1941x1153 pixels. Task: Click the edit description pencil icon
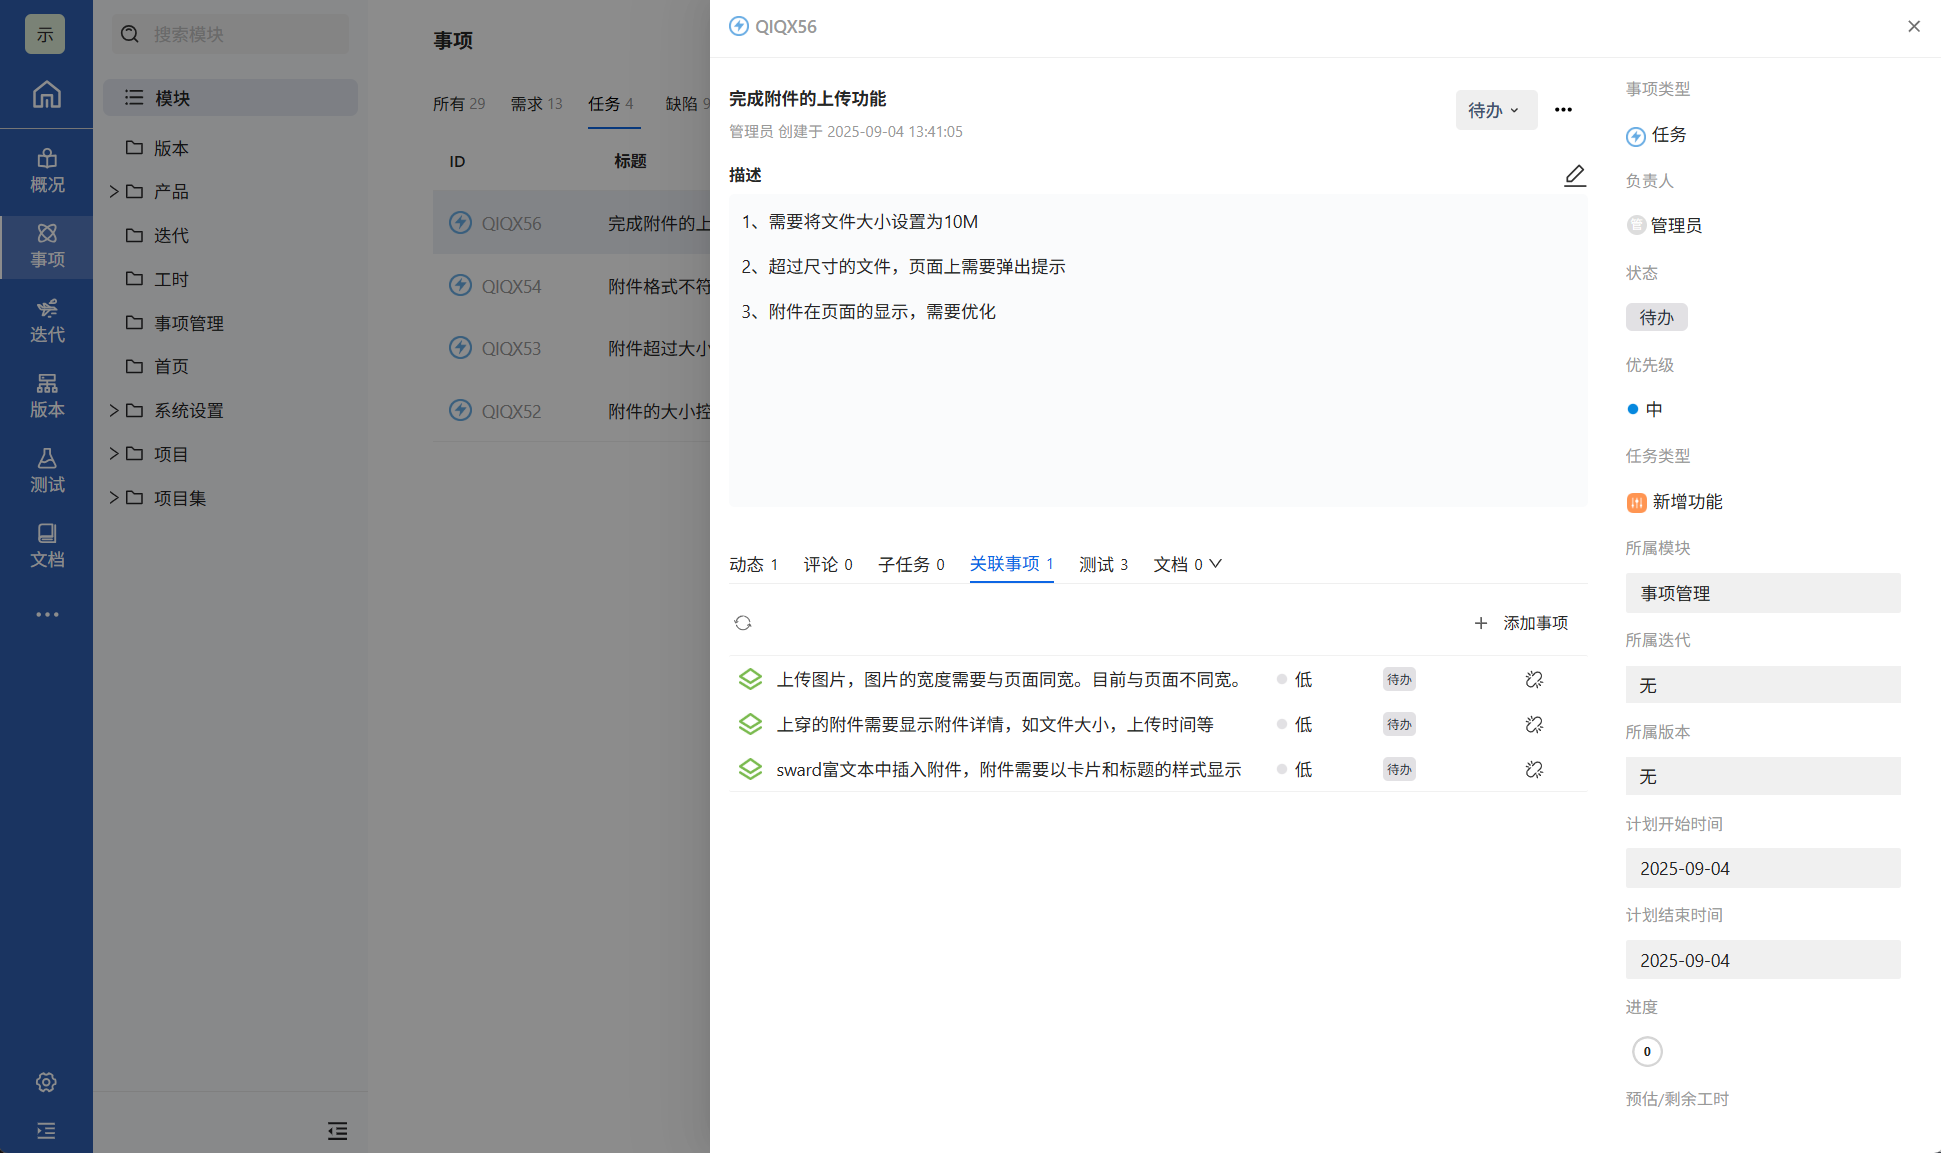[1574, 176]
